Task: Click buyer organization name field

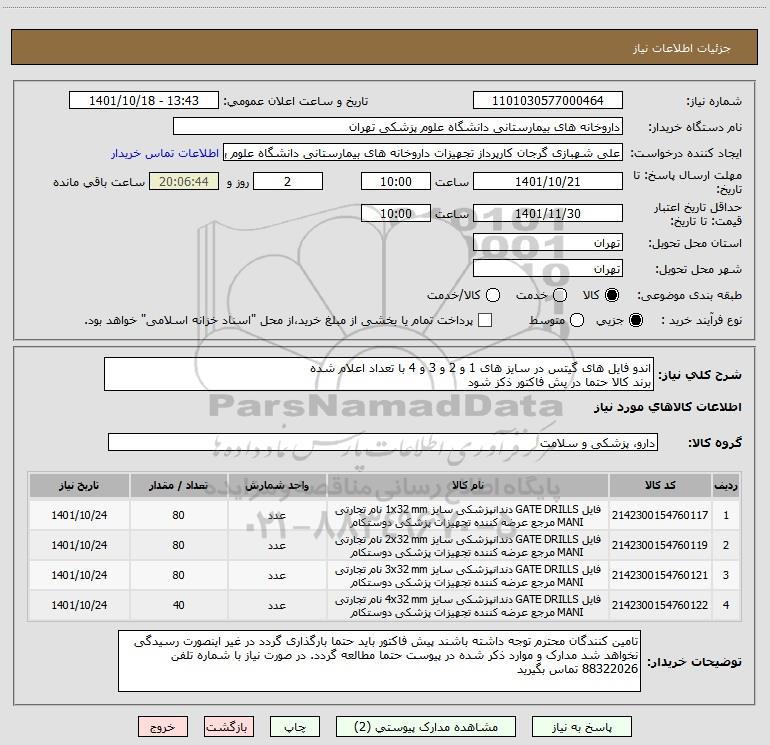Action: [x=398, y=126]
